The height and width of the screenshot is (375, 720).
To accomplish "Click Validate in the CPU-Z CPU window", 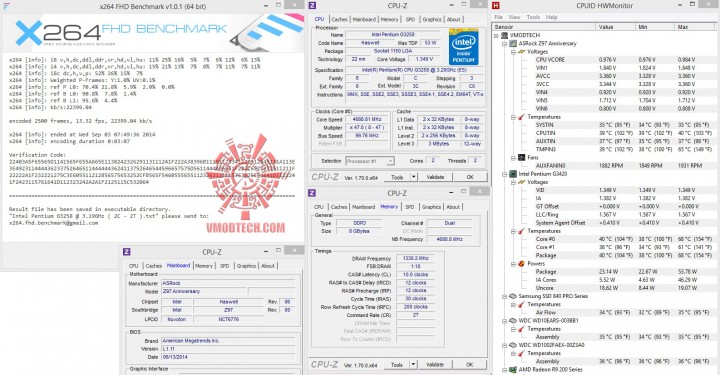I will (435, 177).
